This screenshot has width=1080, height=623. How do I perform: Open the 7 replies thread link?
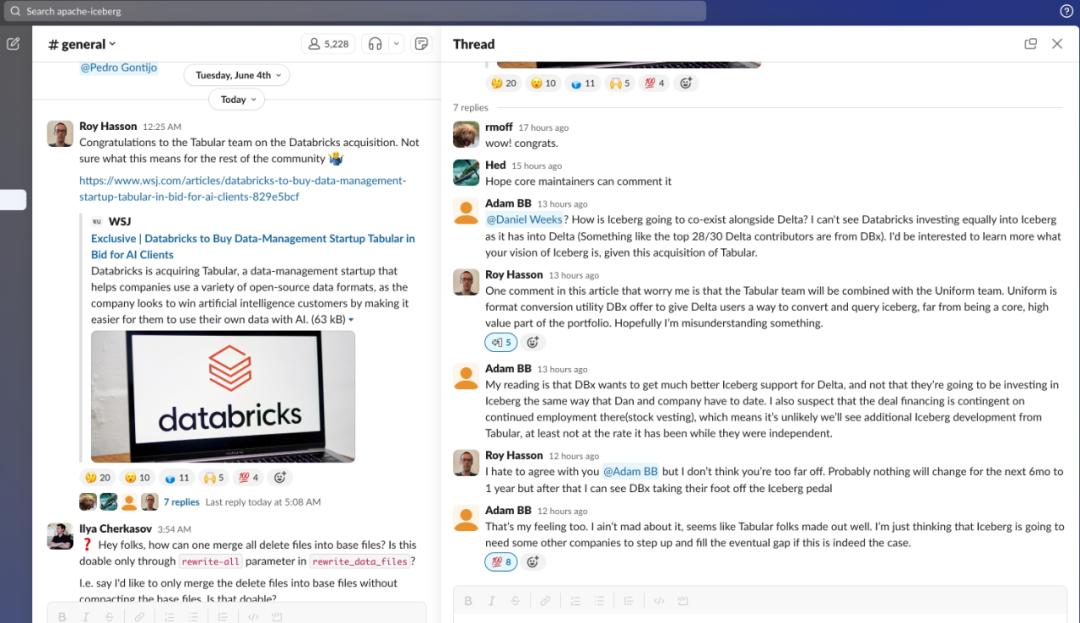point(181,502)
